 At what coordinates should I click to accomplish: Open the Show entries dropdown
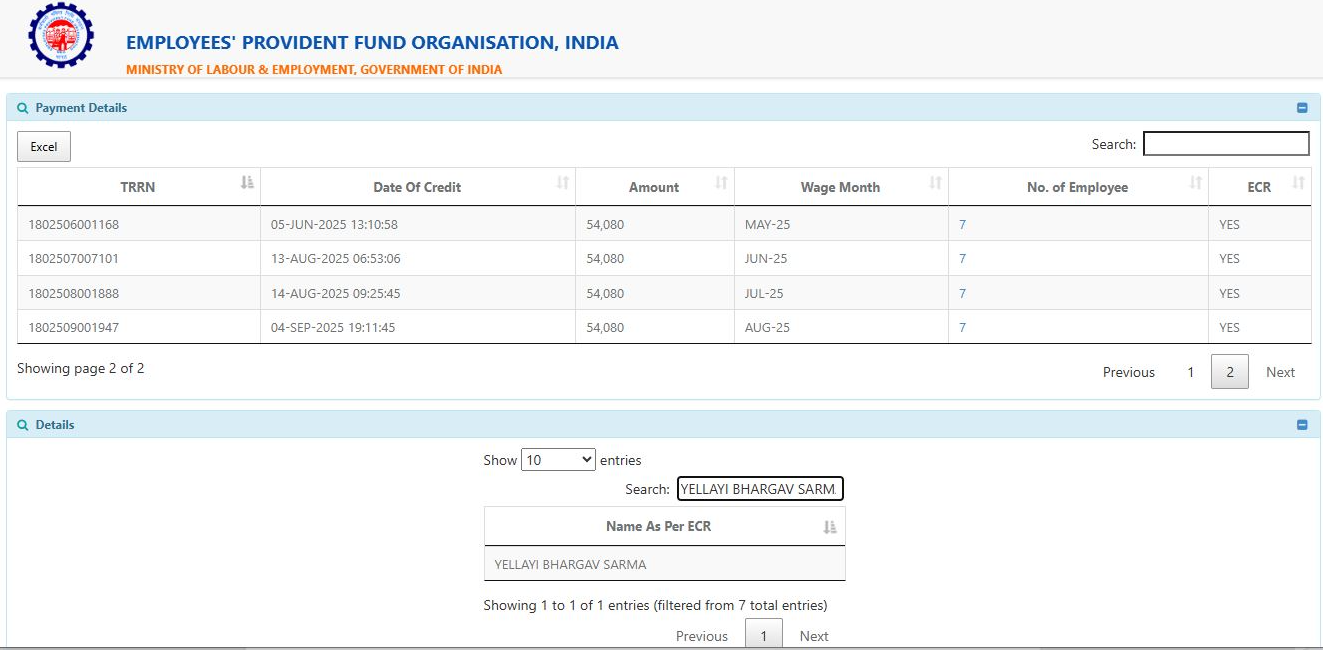point(558,460)
